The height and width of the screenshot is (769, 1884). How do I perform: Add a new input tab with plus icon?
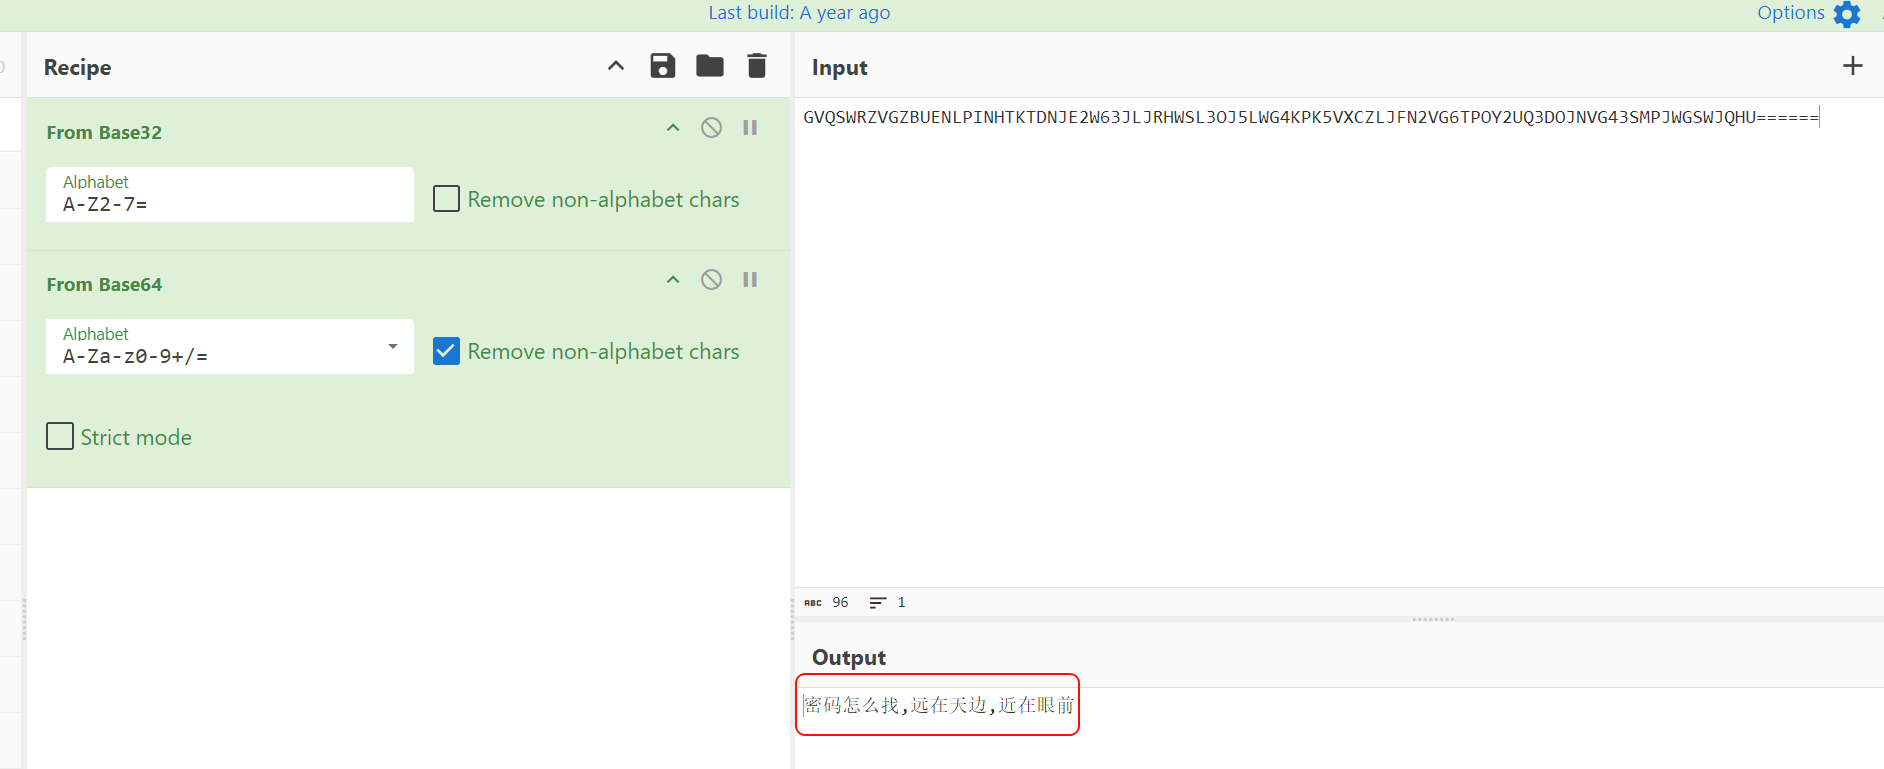(1853, 66)
